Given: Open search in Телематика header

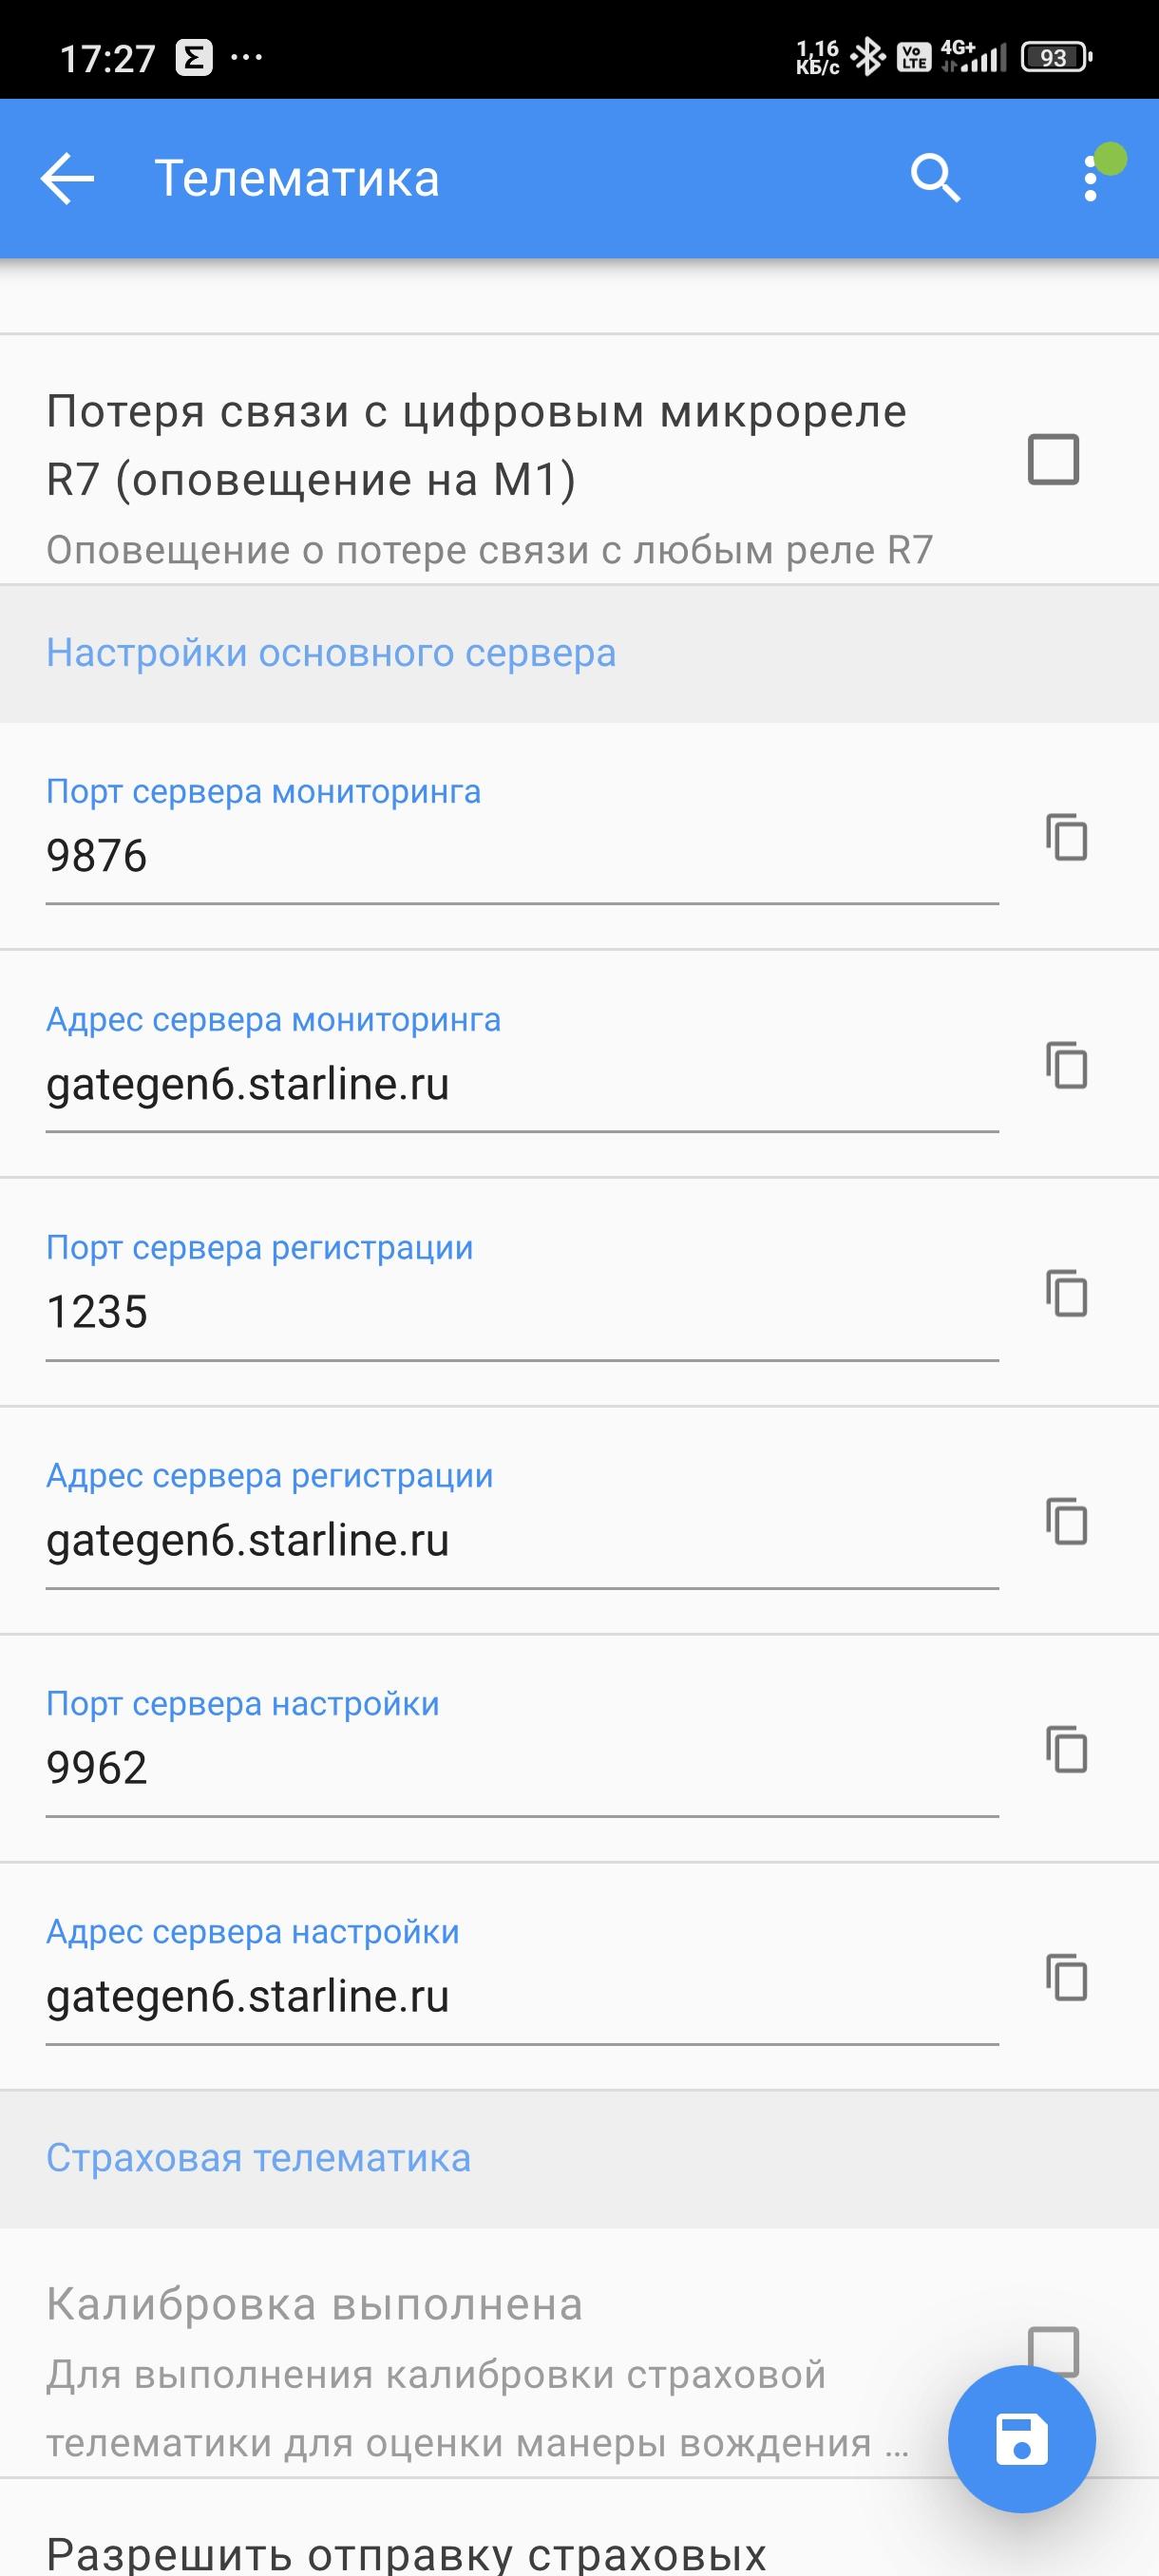Looking at the screenshot, I should click(935, 179).
